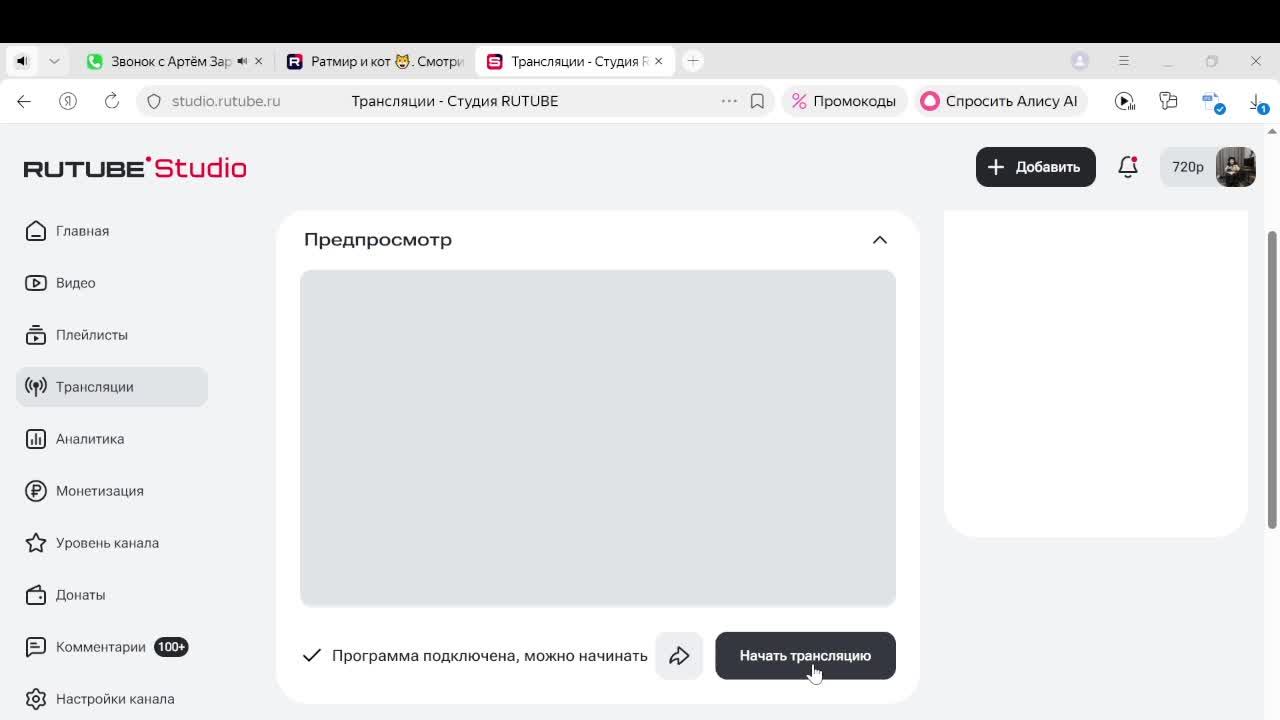Go back in the browser
The height and width of the screenshot is (720, 1280).
pos(24,101)
